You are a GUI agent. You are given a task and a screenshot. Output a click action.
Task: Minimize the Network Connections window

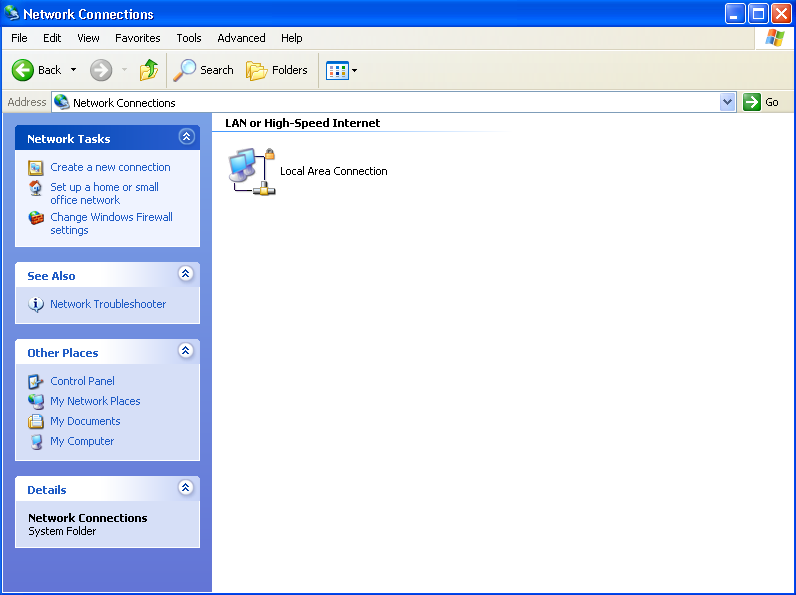coord(735,14)
